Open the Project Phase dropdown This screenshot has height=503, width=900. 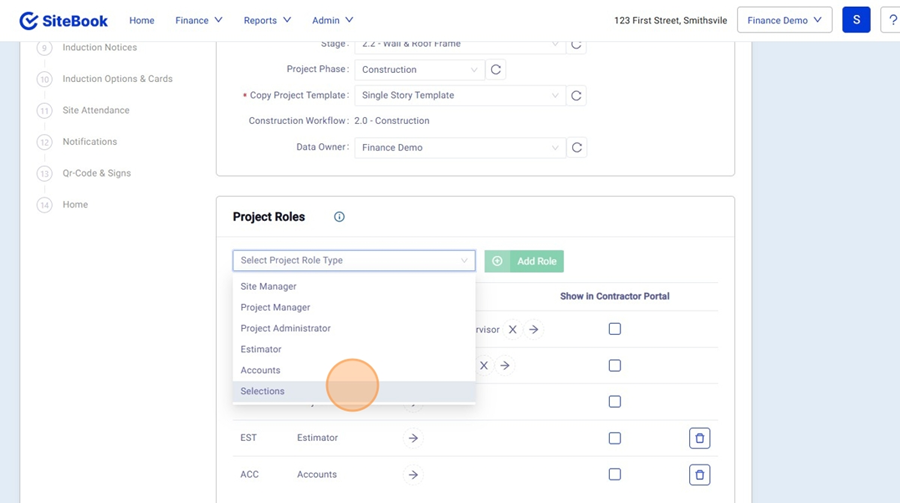click(x=419, y=70)
